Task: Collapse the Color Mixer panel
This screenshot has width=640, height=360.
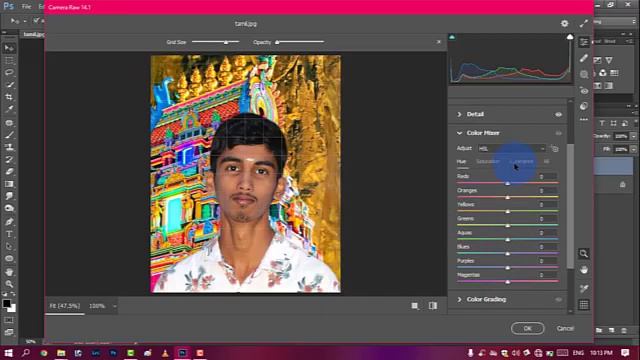Action: click(x=460, y=133)
